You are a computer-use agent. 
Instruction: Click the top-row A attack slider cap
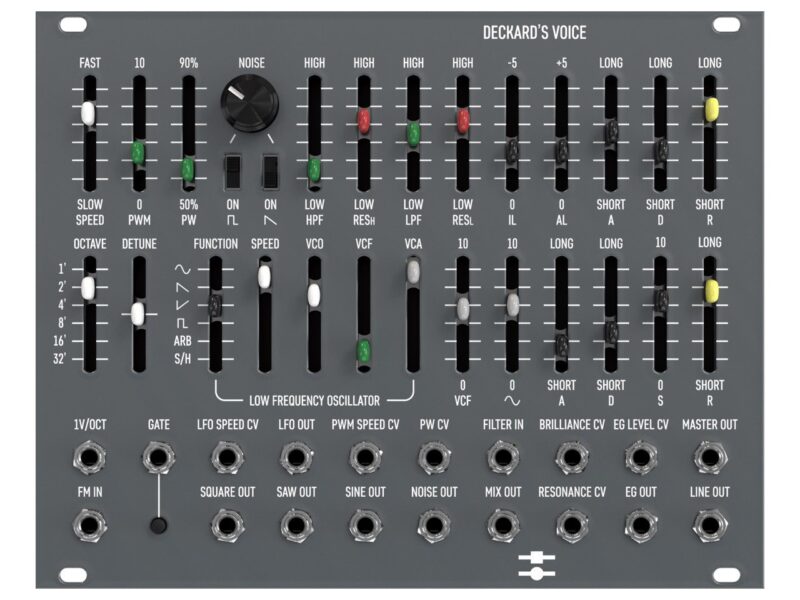tap(611, 131)
